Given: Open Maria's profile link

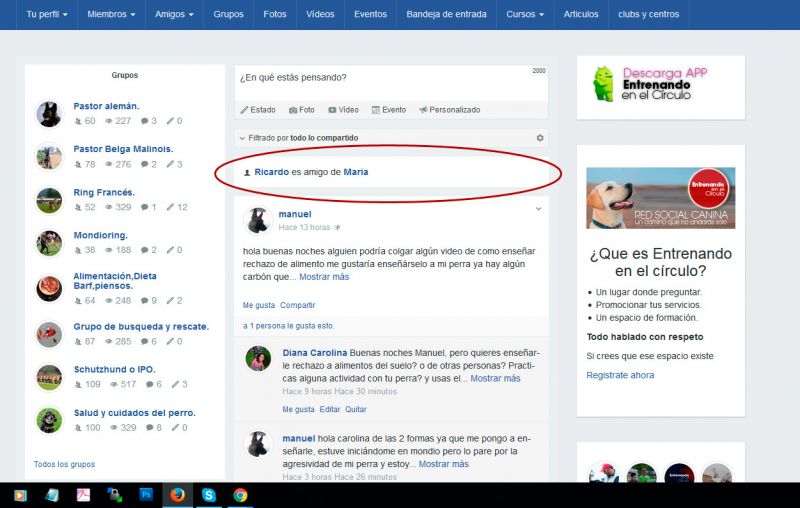Looking at the screenshot, I should click(356, 172).
